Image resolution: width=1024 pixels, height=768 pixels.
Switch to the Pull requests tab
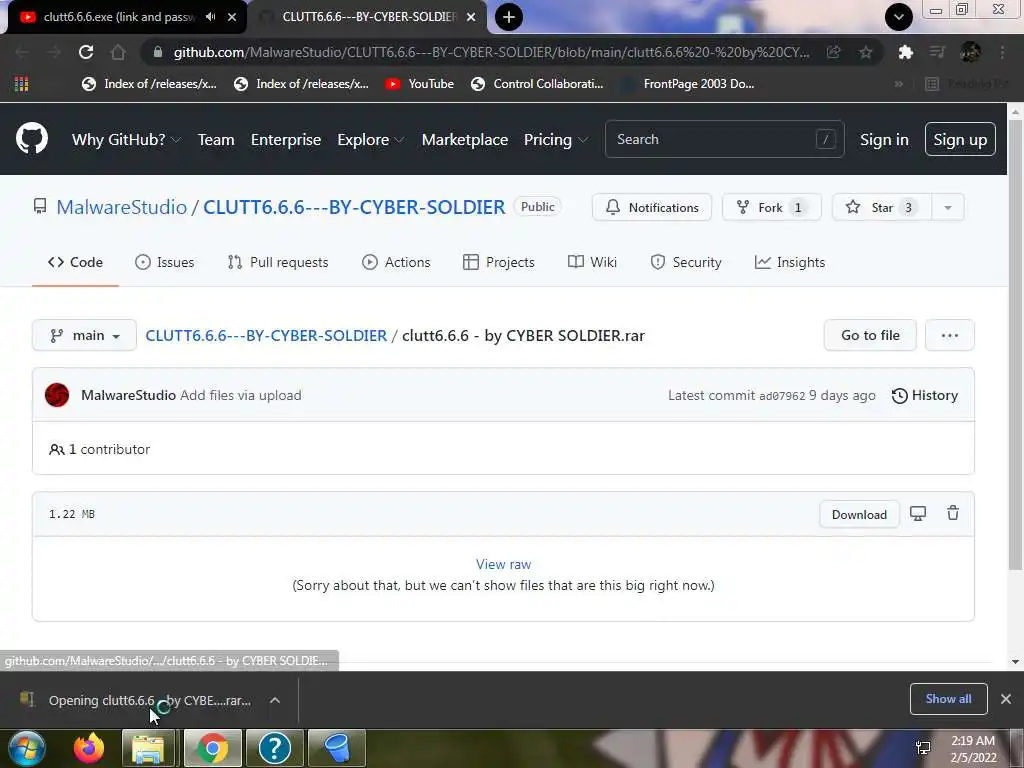tap(278, 263)
